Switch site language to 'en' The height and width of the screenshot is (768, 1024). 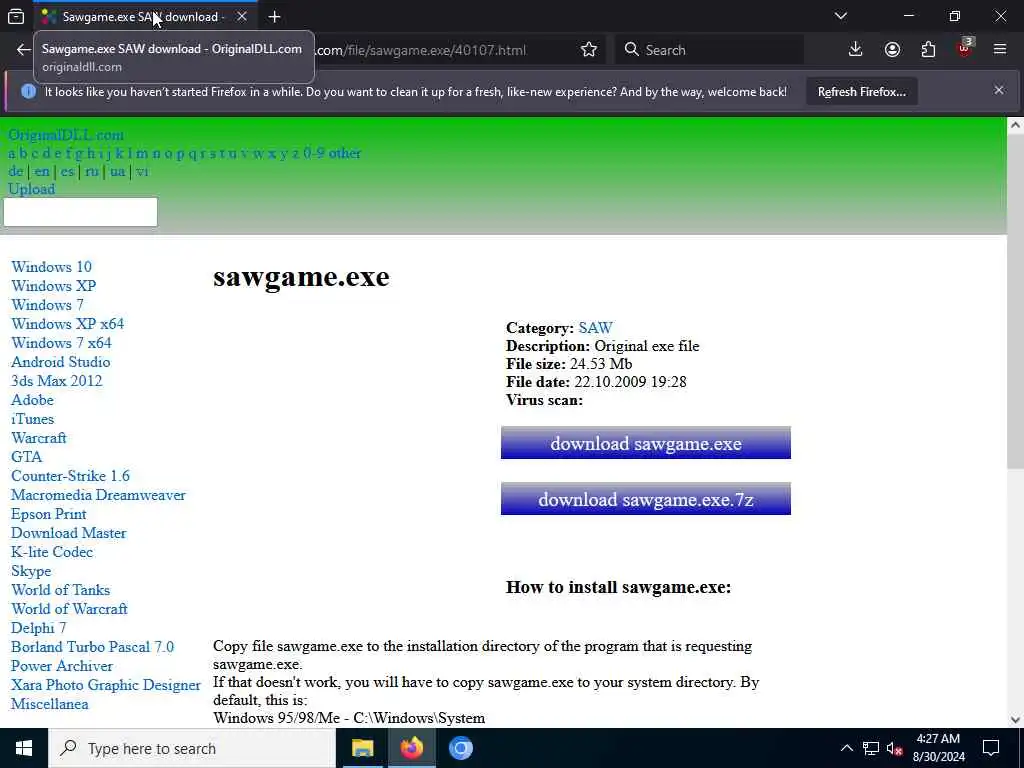(42, 171)
